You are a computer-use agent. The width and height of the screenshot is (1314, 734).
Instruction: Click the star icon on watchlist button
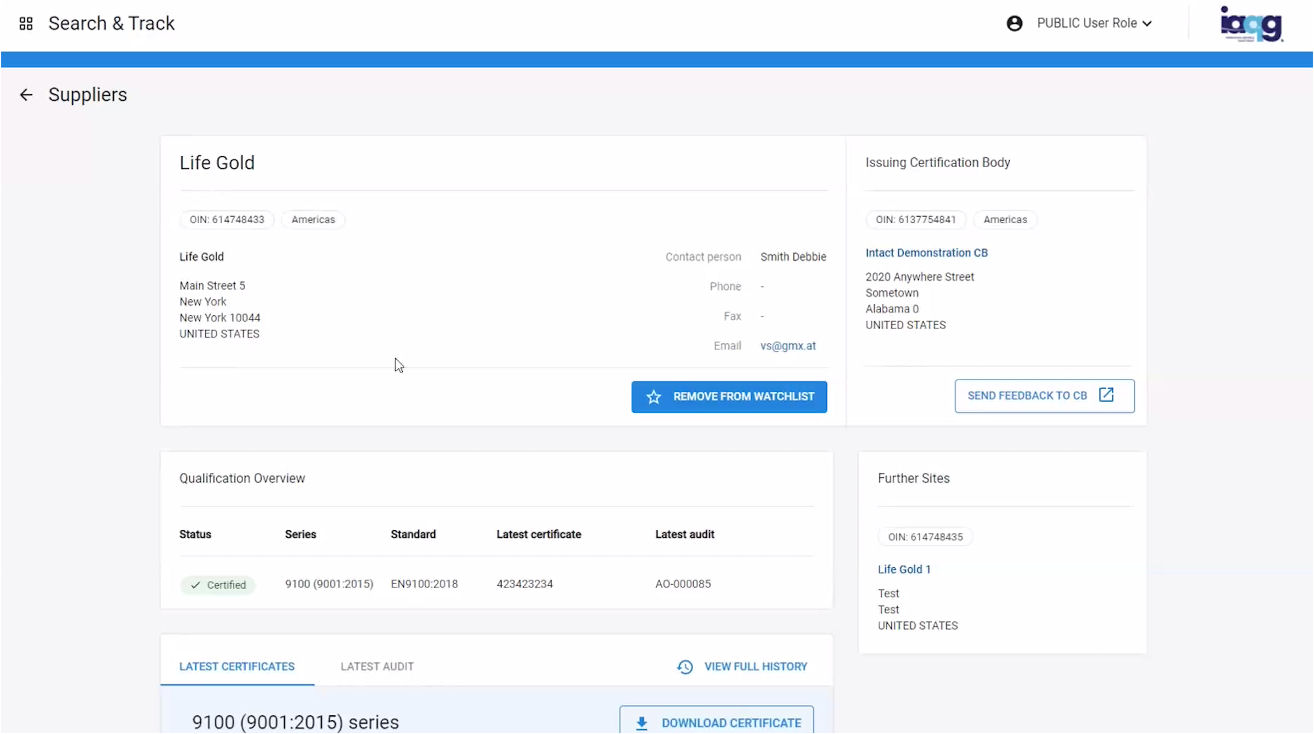pyautogui.click(x=654, y=397)
